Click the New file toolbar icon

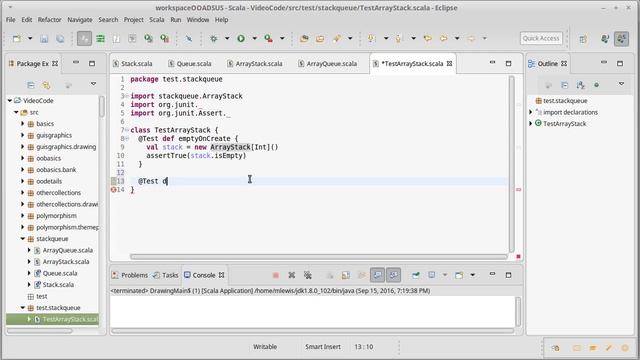[x=17, y=38]
